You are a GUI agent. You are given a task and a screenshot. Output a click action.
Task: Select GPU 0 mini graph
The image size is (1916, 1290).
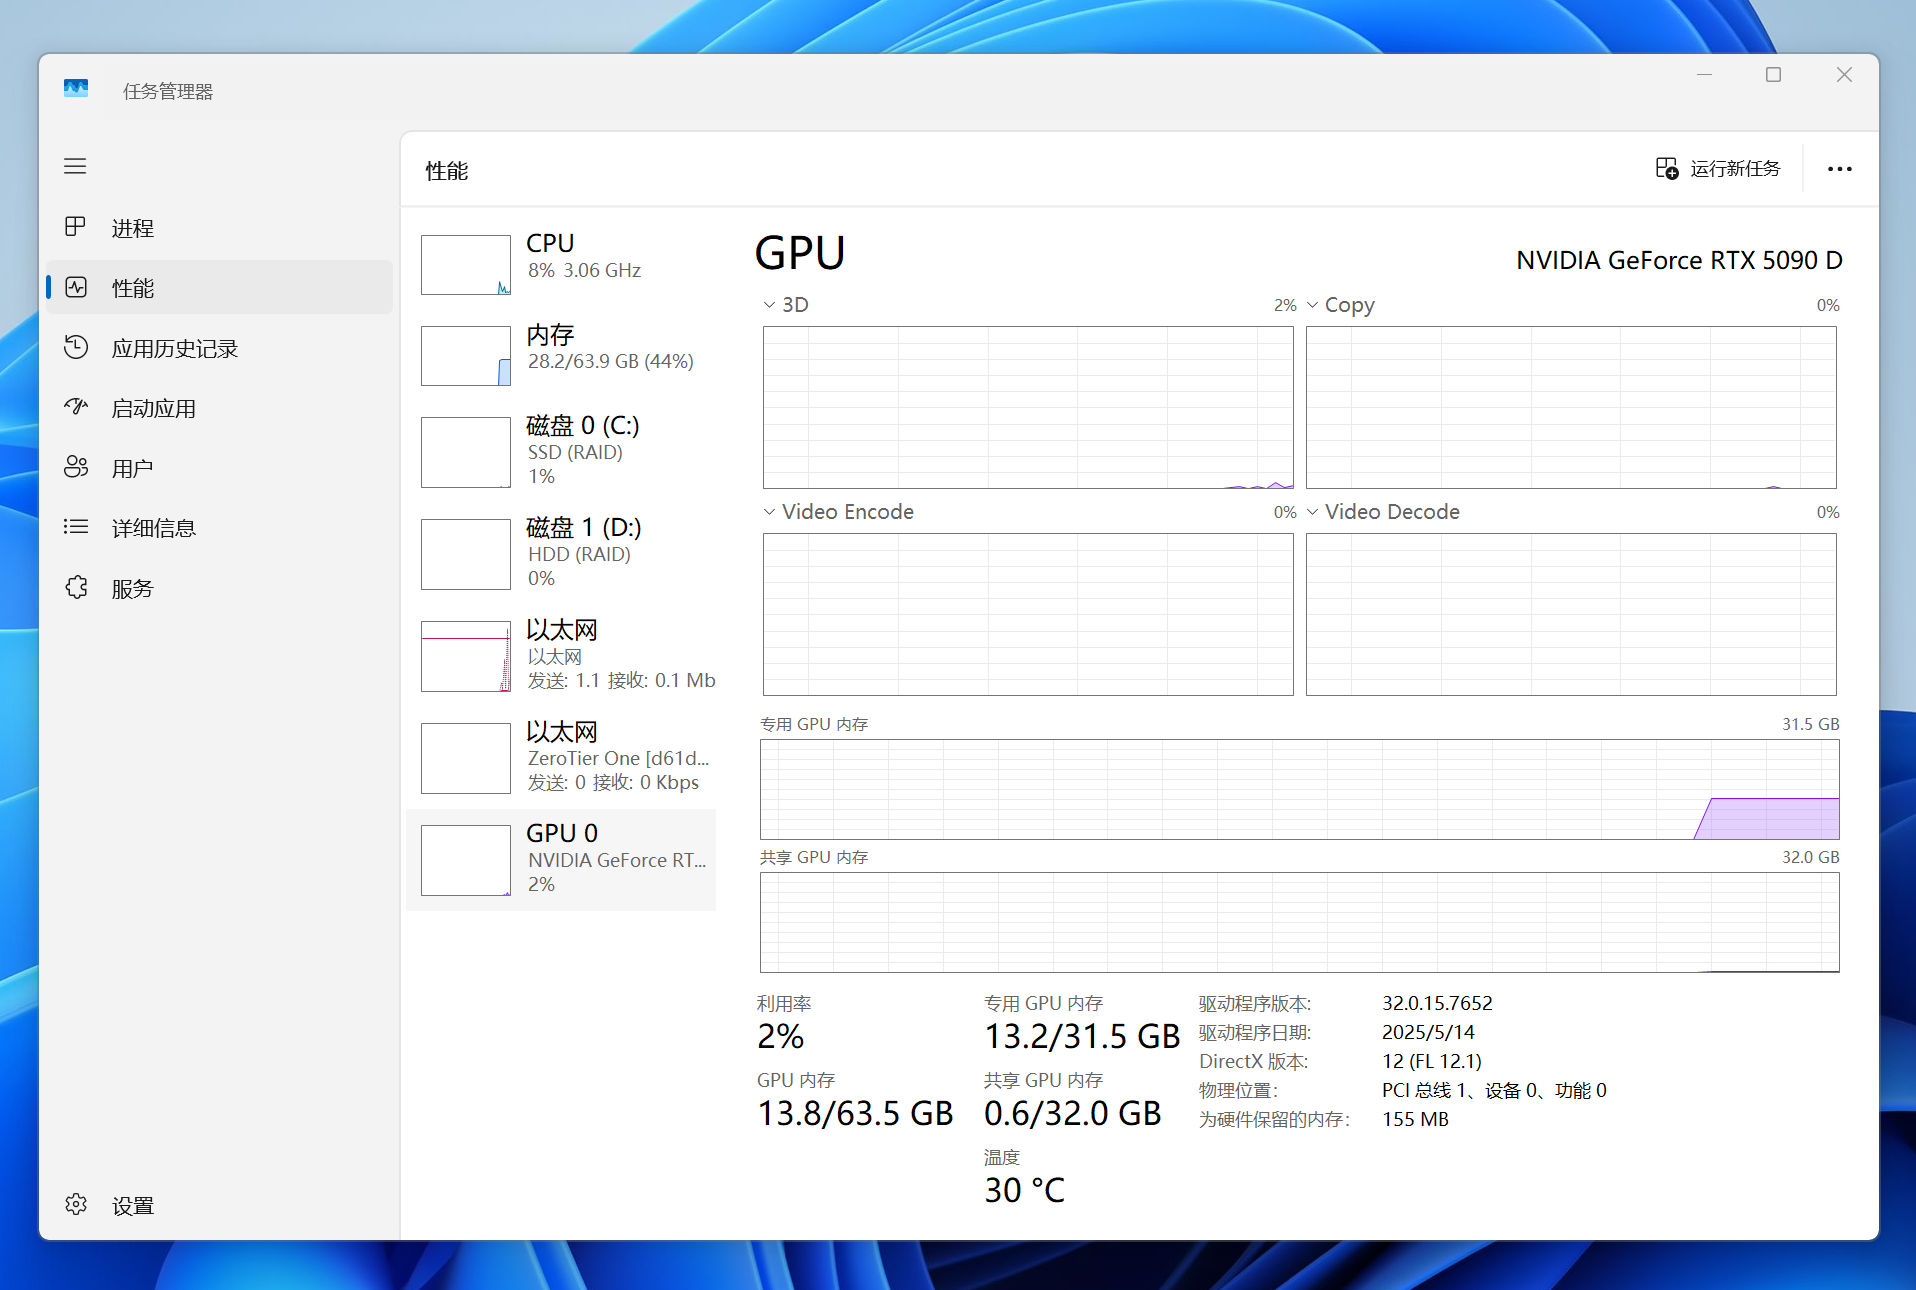coord(466,860)
